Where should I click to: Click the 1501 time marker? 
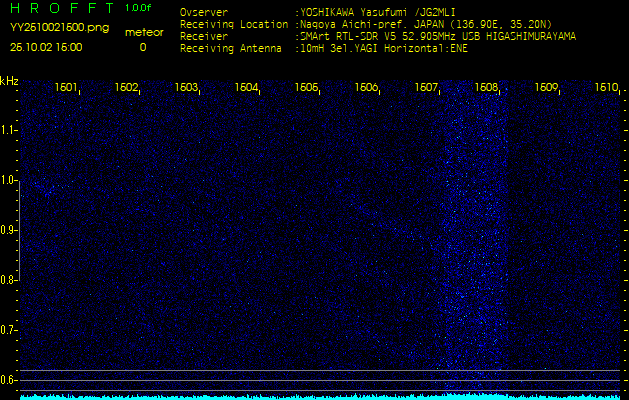click(66, 87)
